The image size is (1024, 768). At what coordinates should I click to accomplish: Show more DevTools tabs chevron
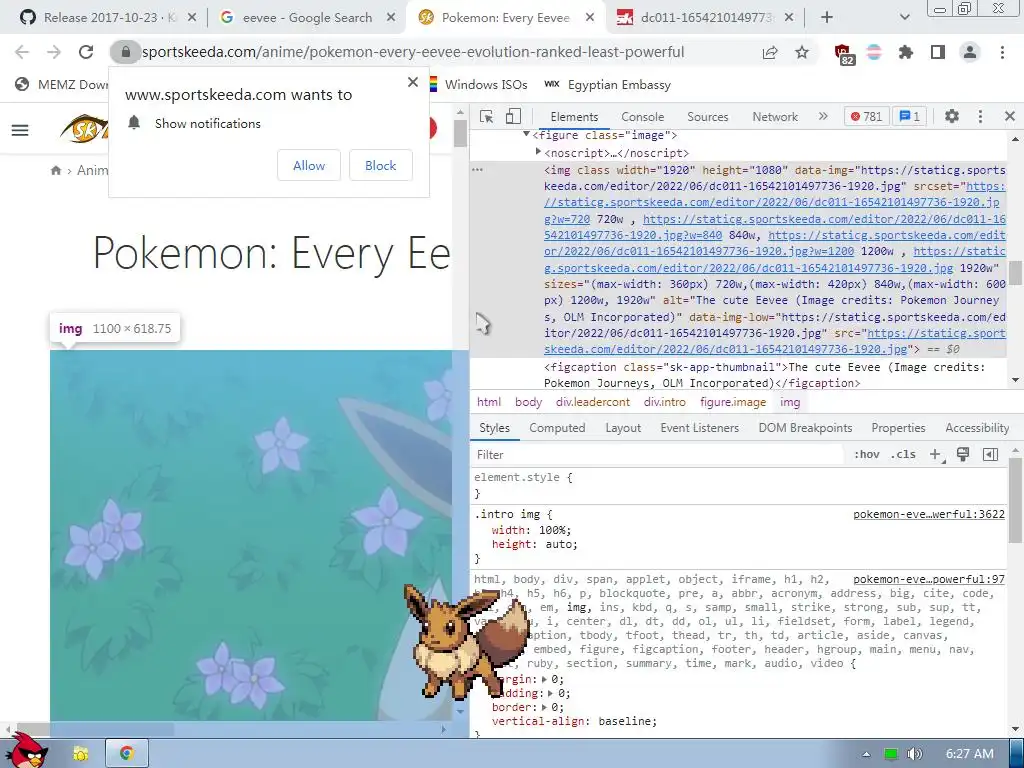point(823,116)
